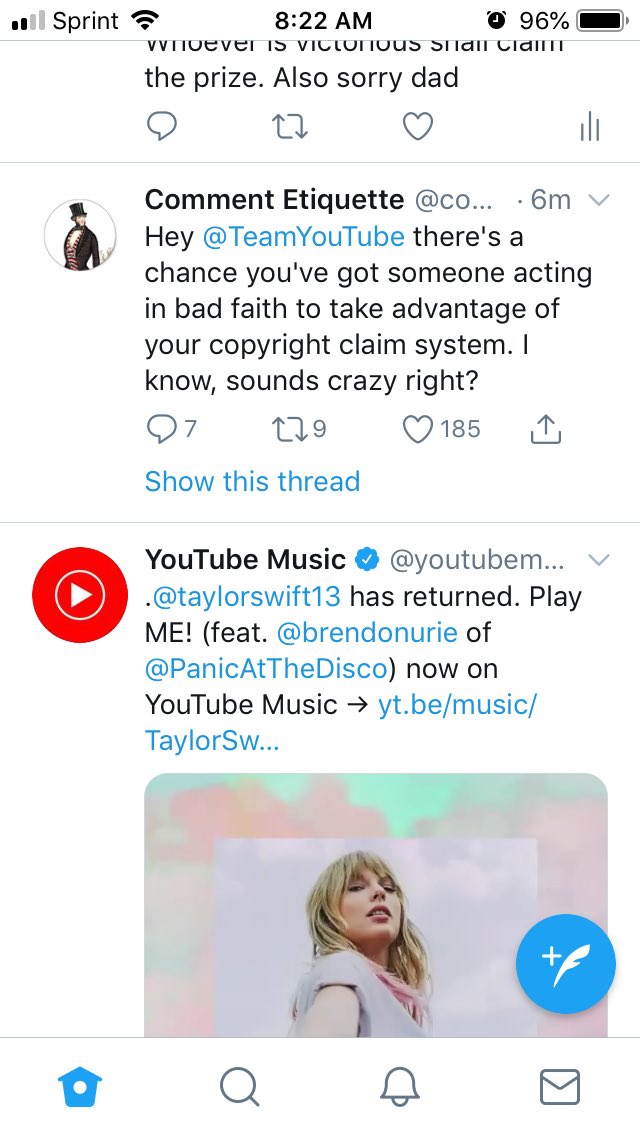Retweet the Comment Etiquette tweet
Image resolution: width=640 pixels, height=1136 pixels.
click(x=288, y=429)
